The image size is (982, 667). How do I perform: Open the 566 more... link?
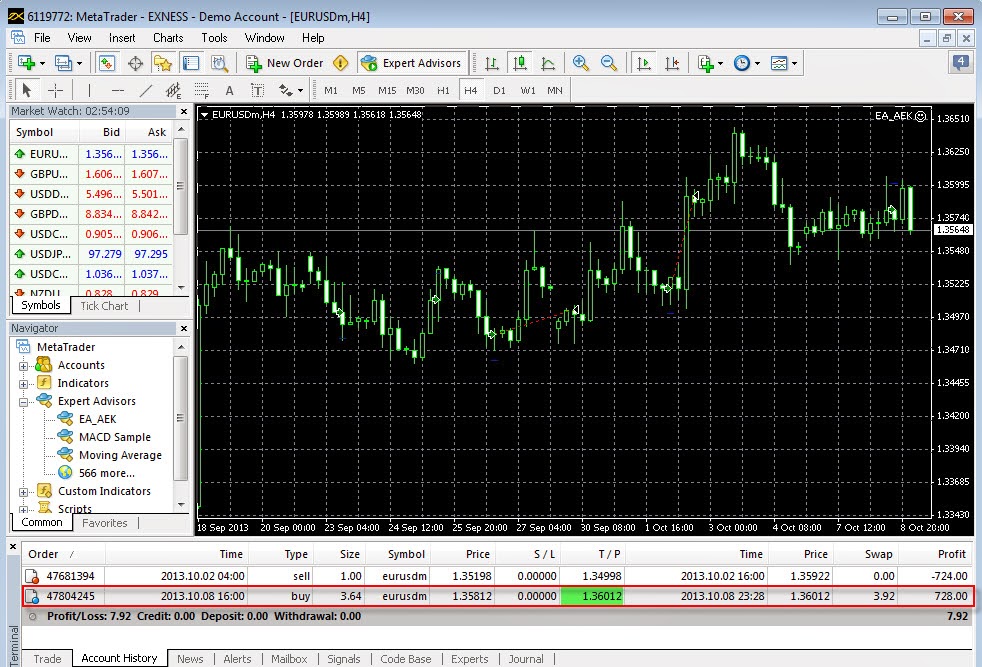point(106,473)
